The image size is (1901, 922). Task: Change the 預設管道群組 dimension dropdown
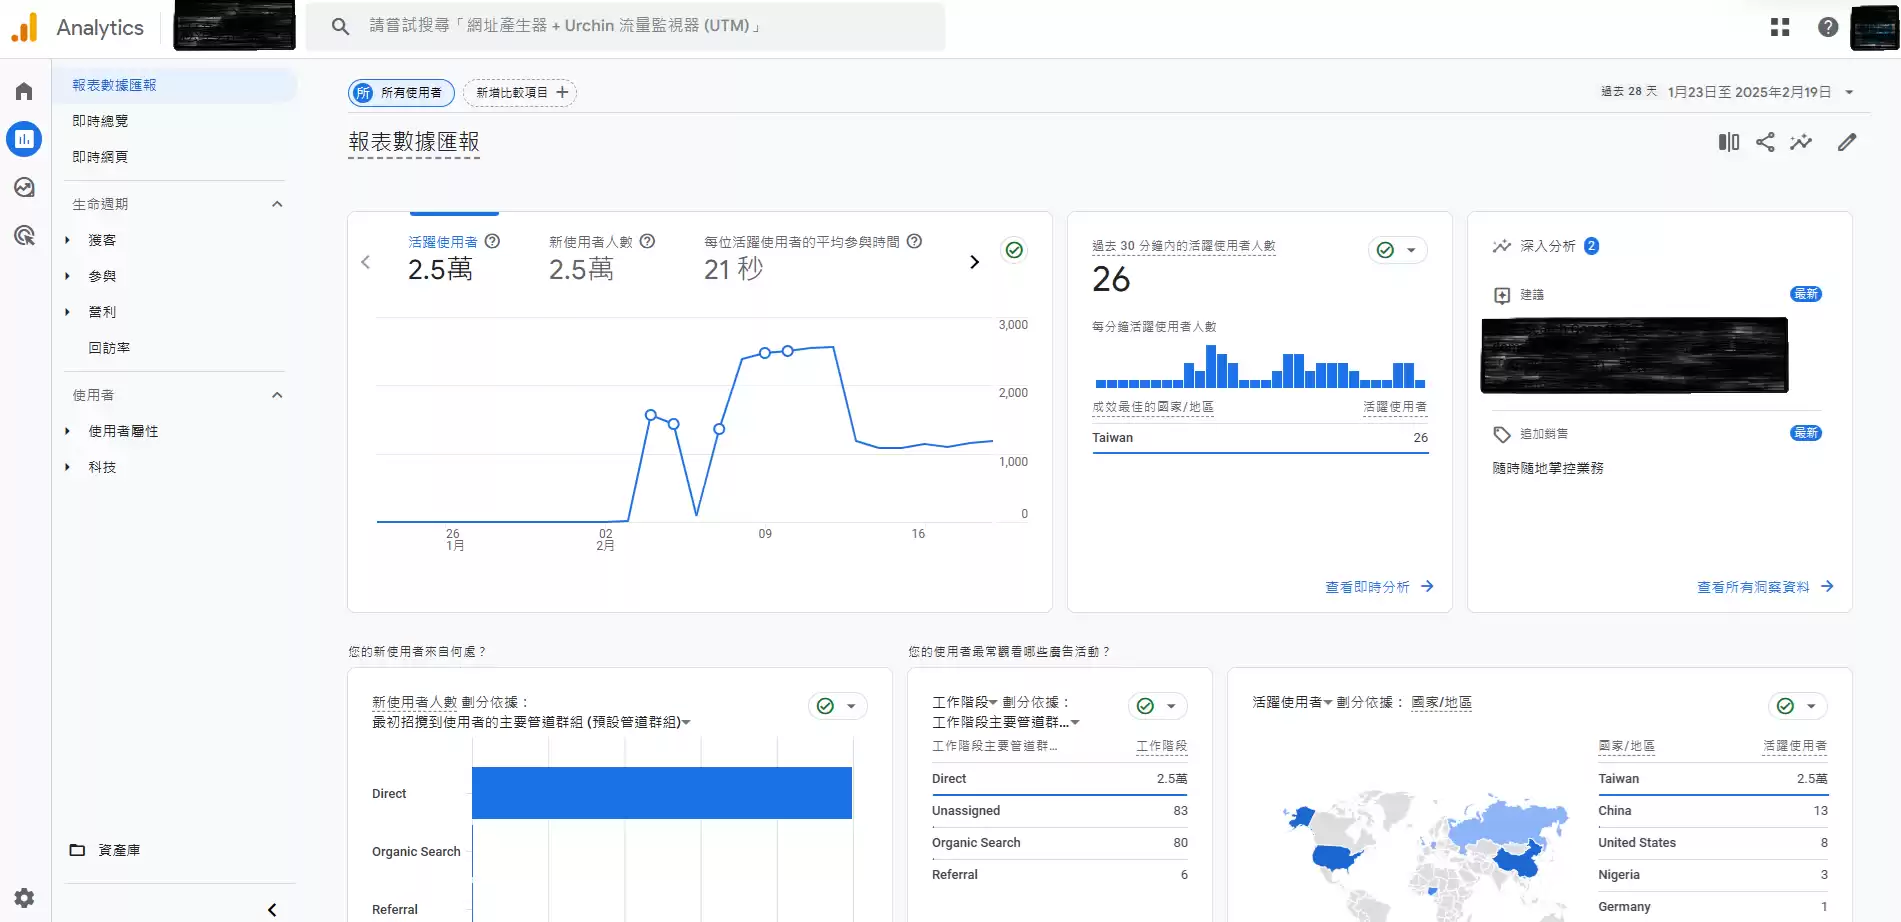coord(531,722)
